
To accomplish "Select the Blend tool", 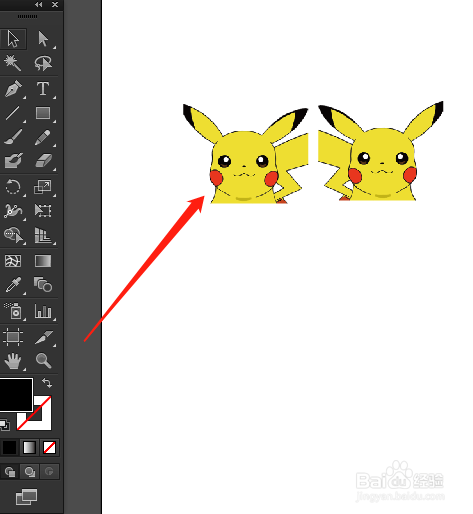I will coord(43,285).
